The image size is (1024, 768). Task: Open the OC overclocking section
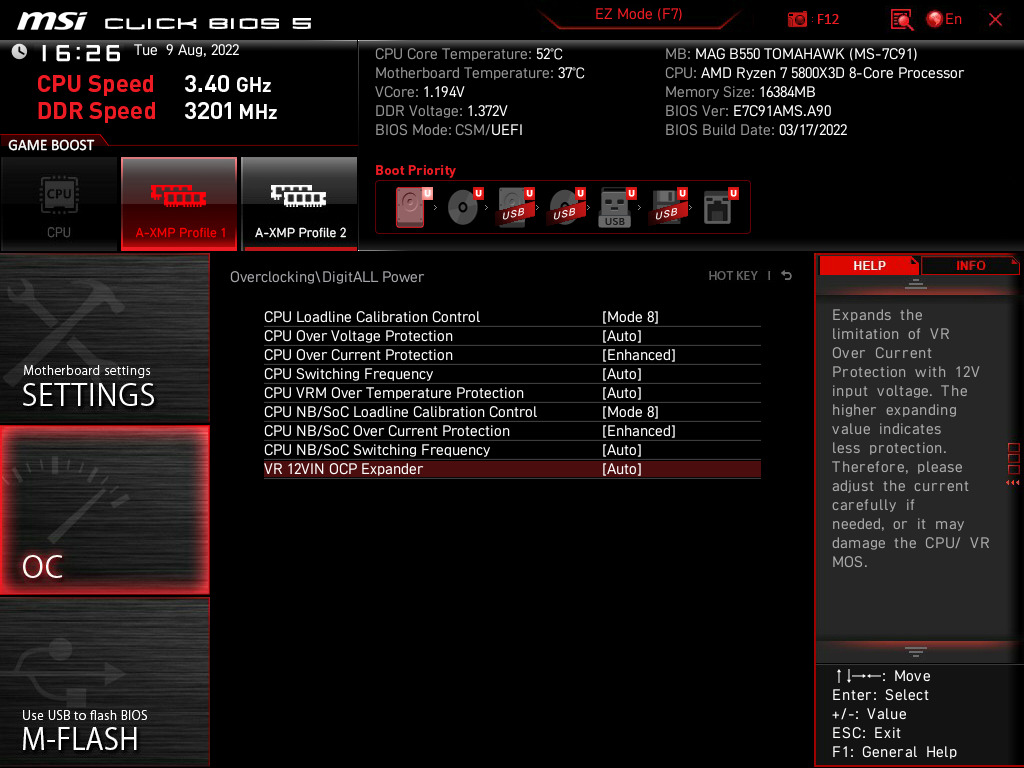coord(104,510)
